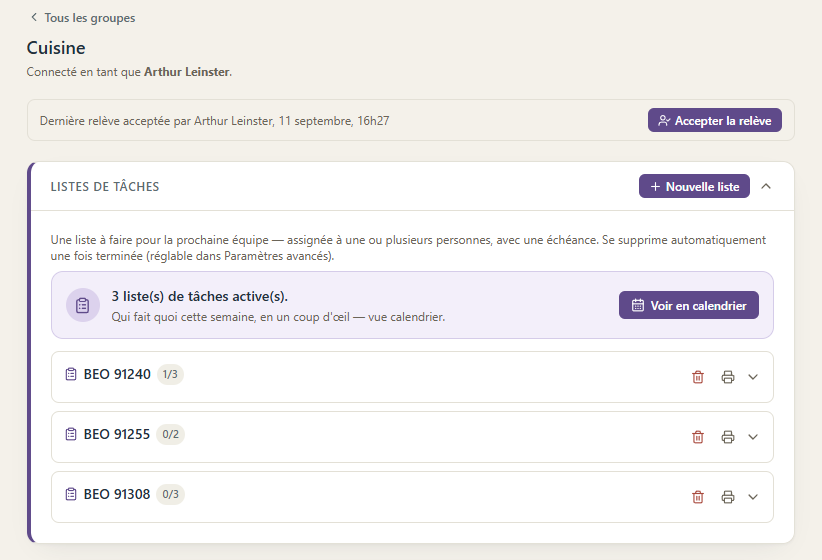Click the Cuisine group heading

(x=56, y=48)
